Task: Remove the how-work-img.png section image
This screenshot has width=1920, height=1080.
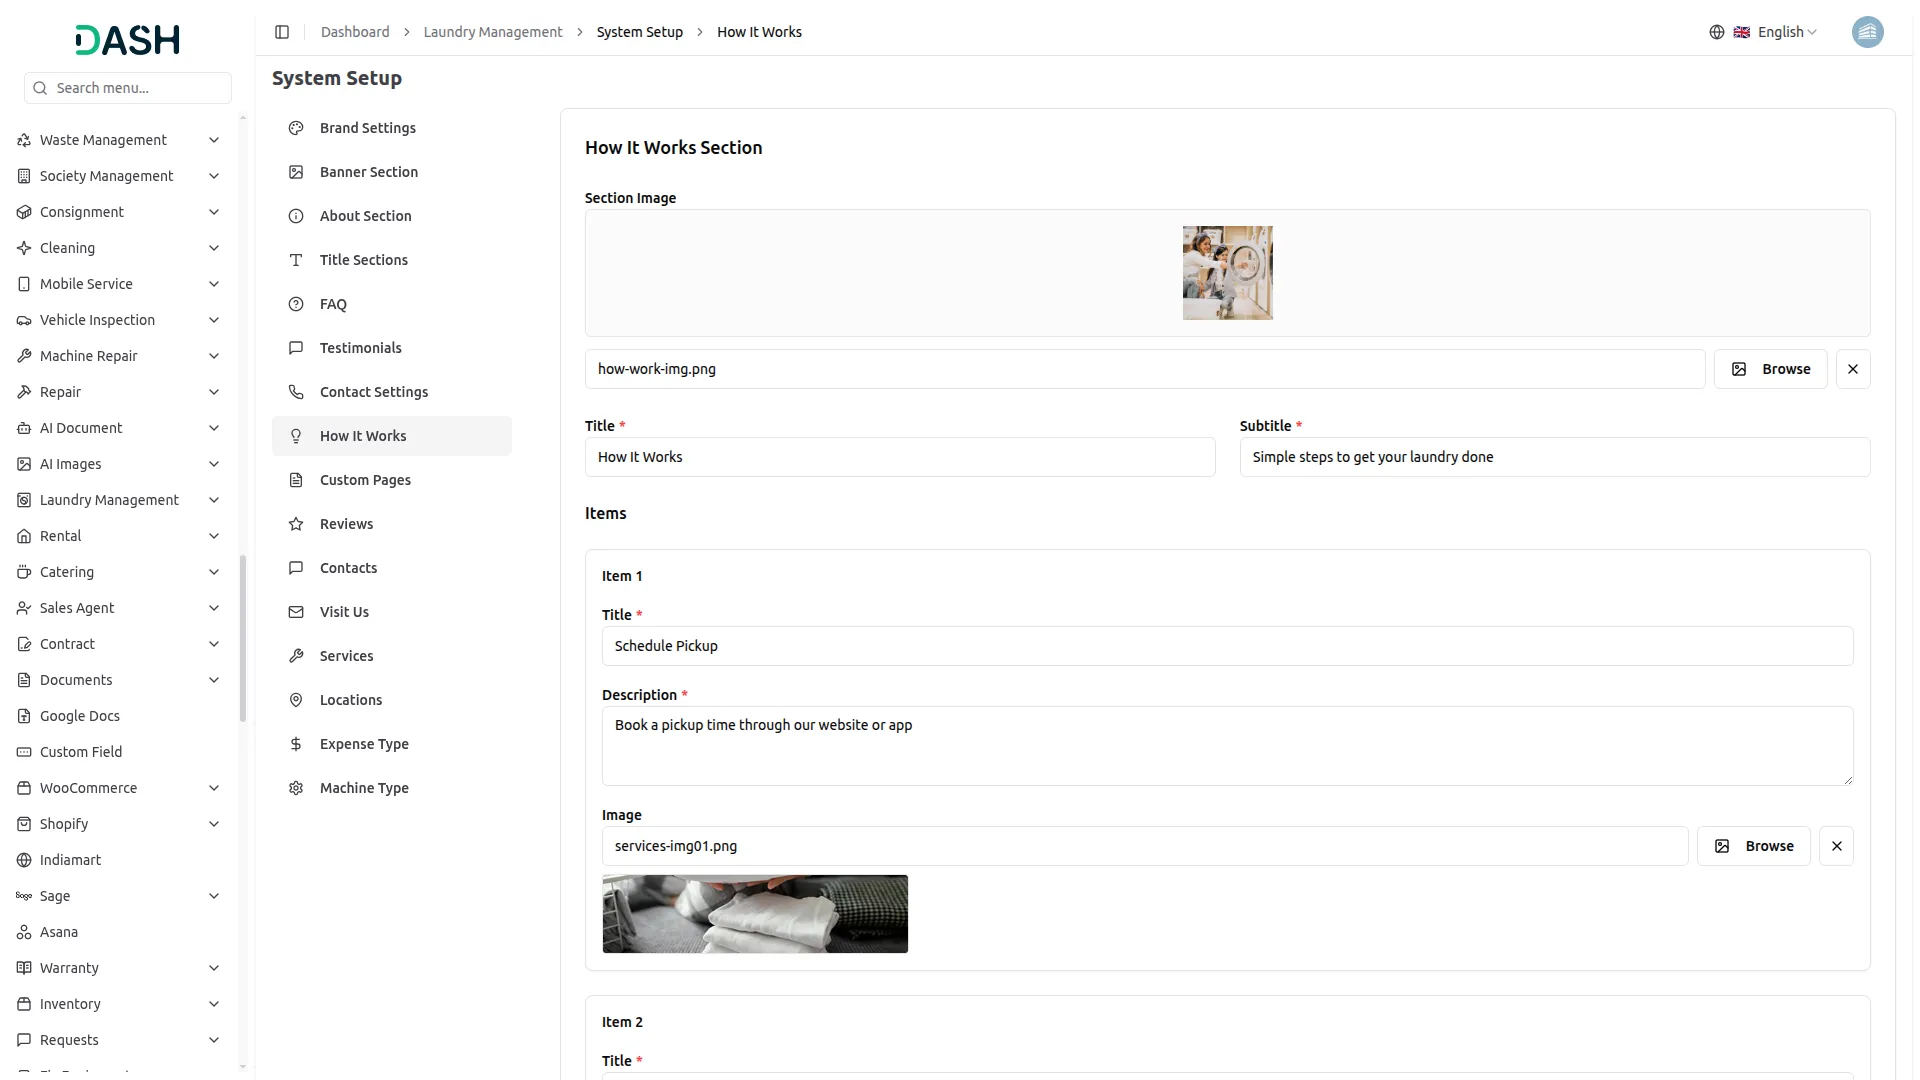Action: tap(1853, 369)
